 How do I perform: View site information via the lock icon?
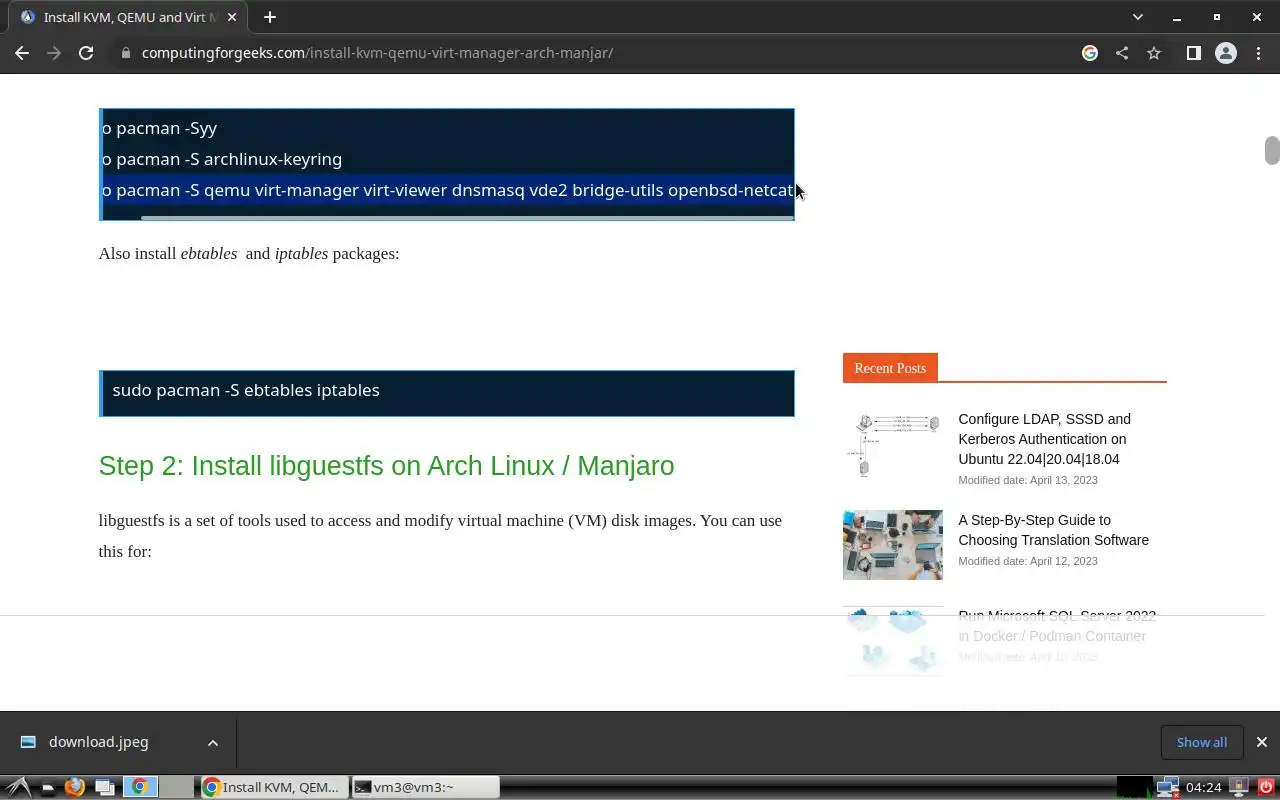click(x=126, y=53)
